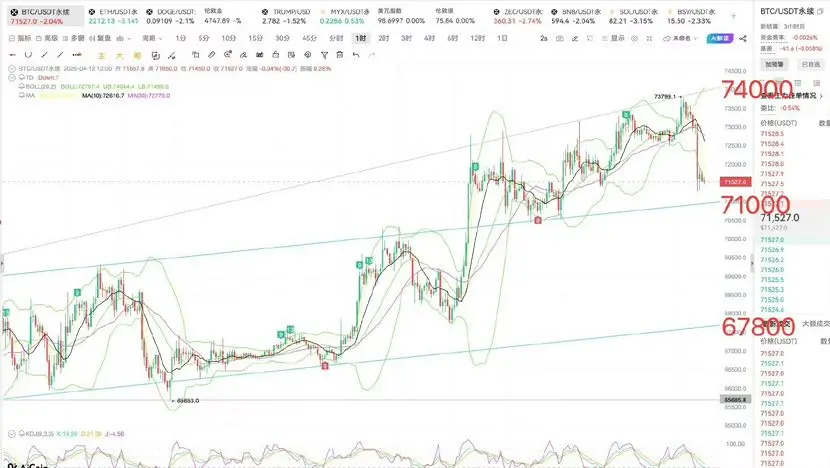
Task: Open 指标 indicators panel
Action: tap(20, 38)
